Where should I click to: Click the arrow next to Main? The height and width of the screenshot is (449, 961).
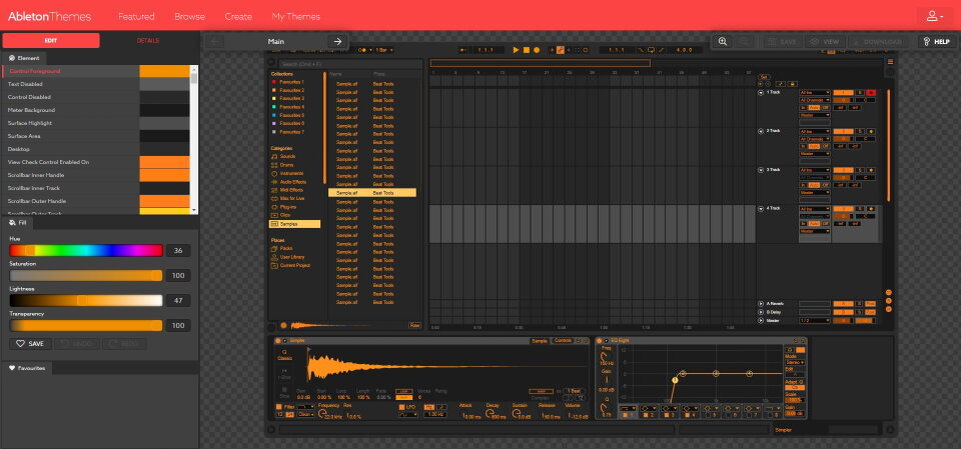tap(337, 42)
